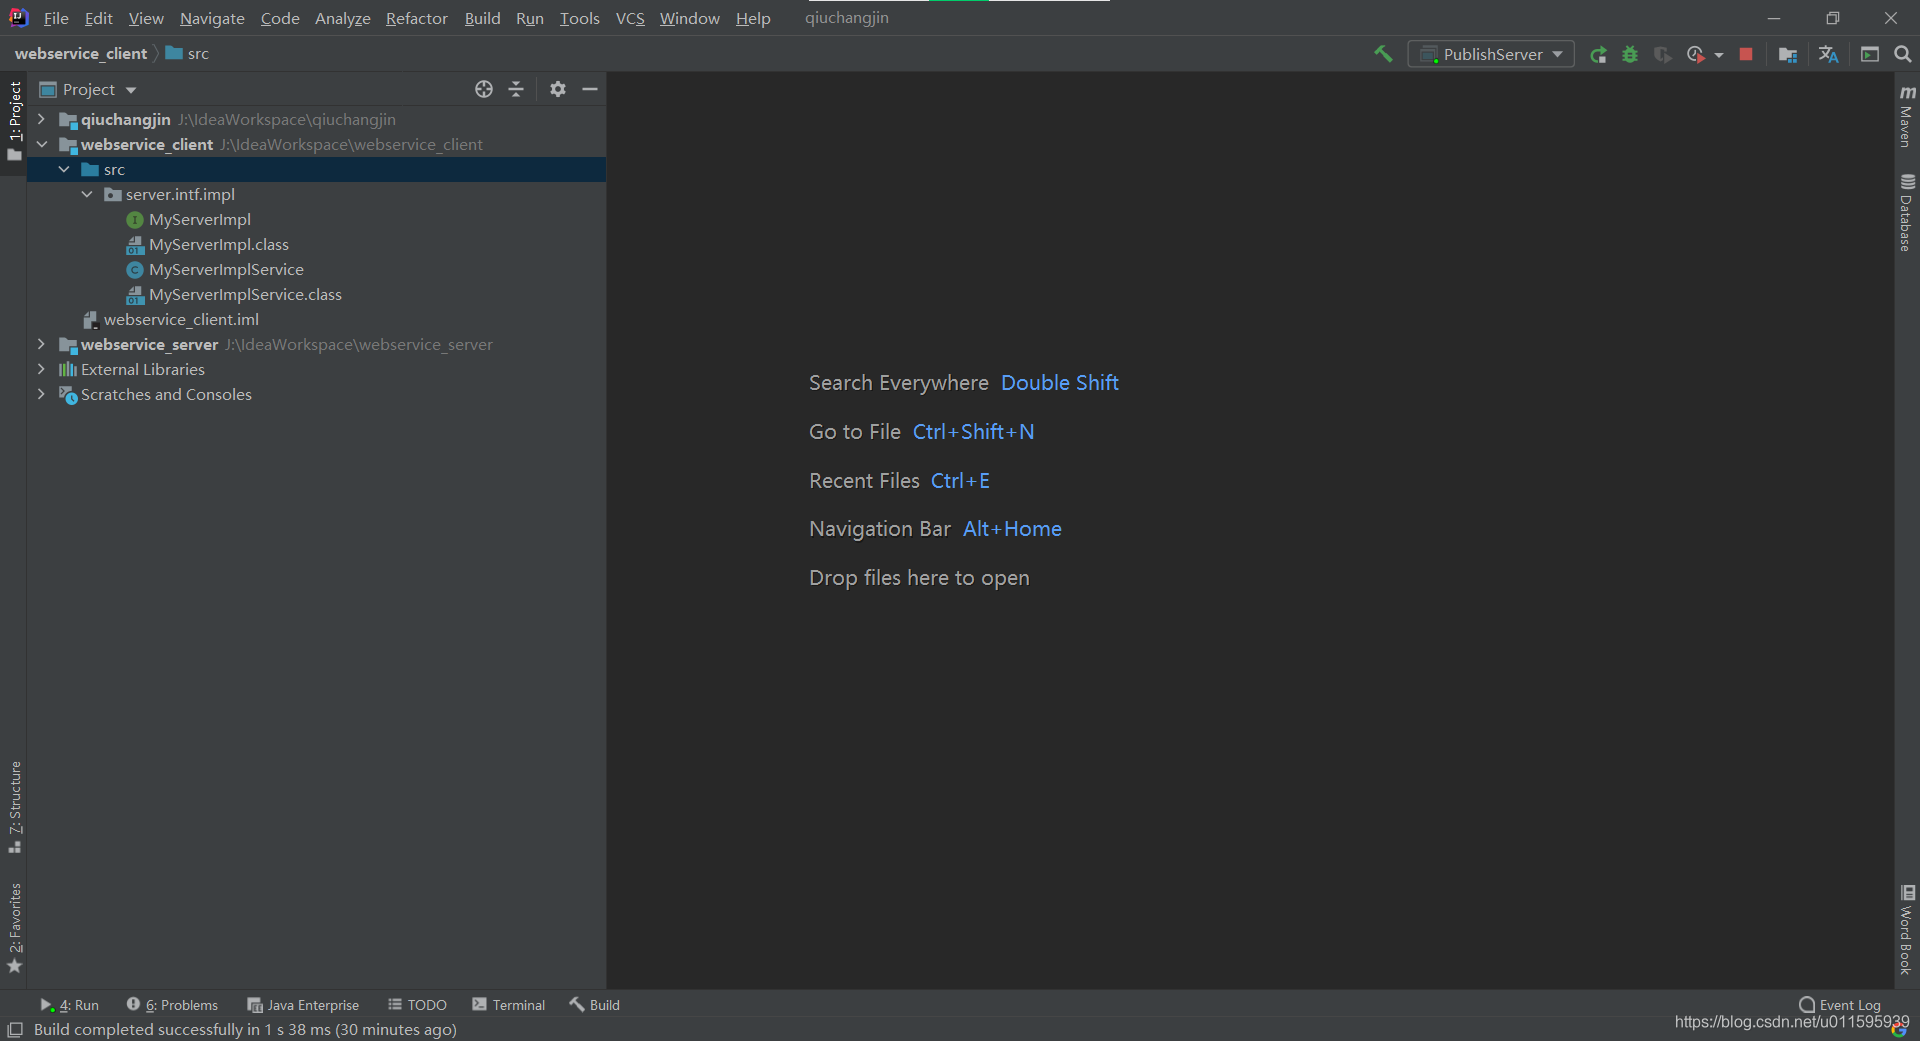The height and width of the screenshot is (1041, 1920).
Task: Click the Settings gear in Project panel
Action: pyautogui.click(x=557, y=89)
